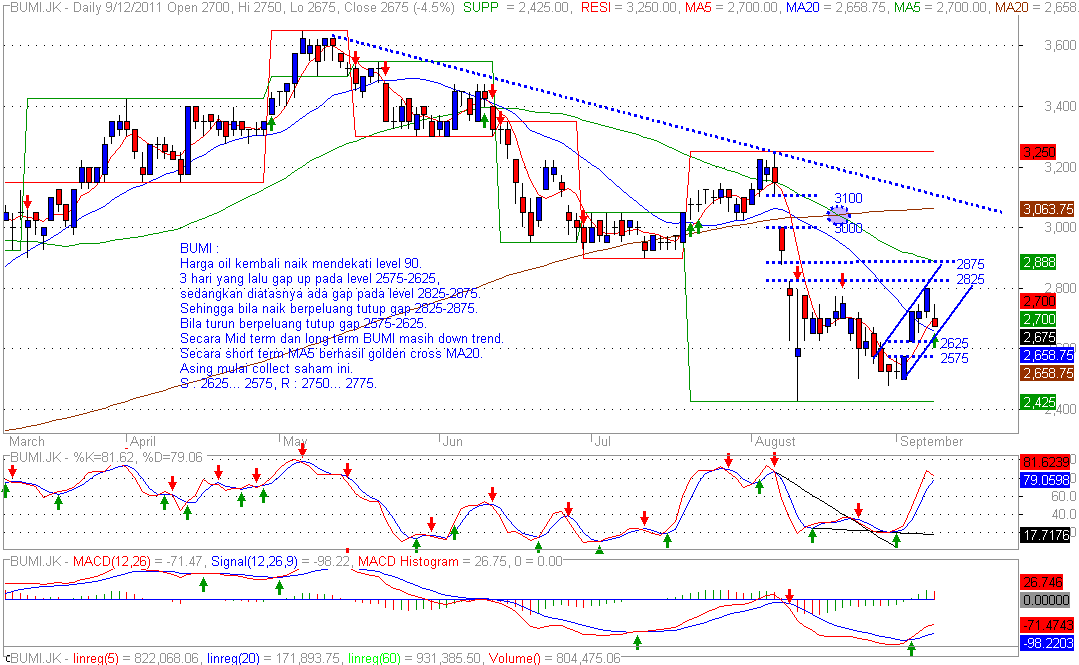Image resolution: width=1079 pixels, height=665 pixels.
Task: Click the 60.0 stochastic axis label
Action: [x=1063, y=496]
